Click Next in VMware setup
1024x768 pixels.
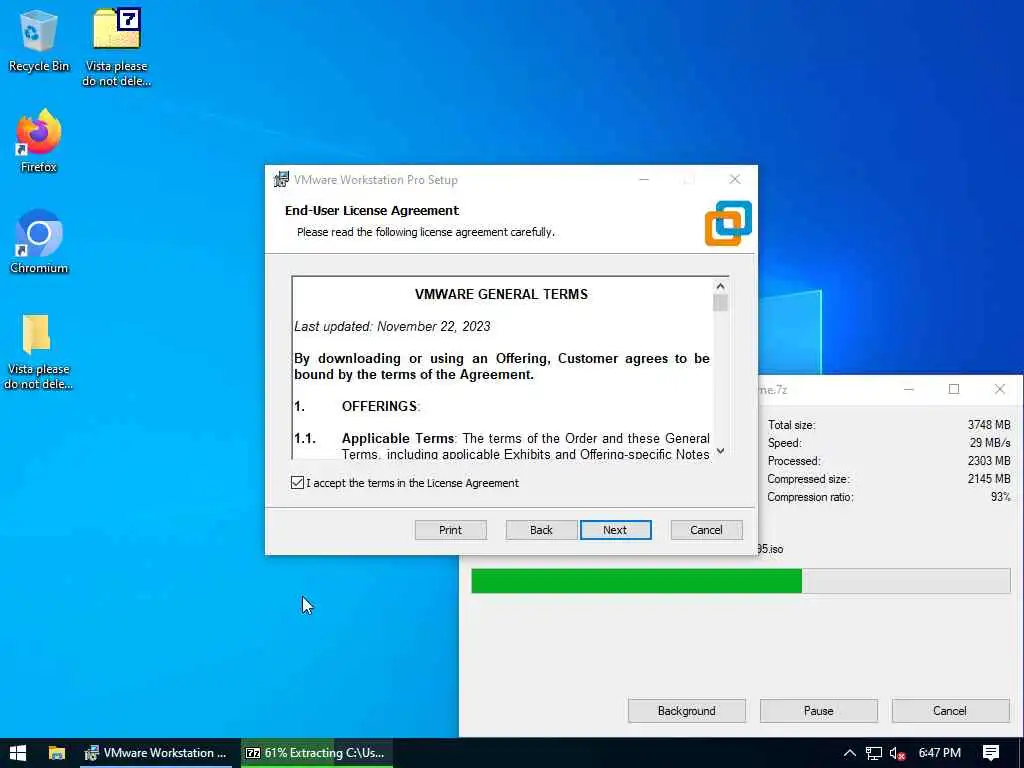coord(615,530)
